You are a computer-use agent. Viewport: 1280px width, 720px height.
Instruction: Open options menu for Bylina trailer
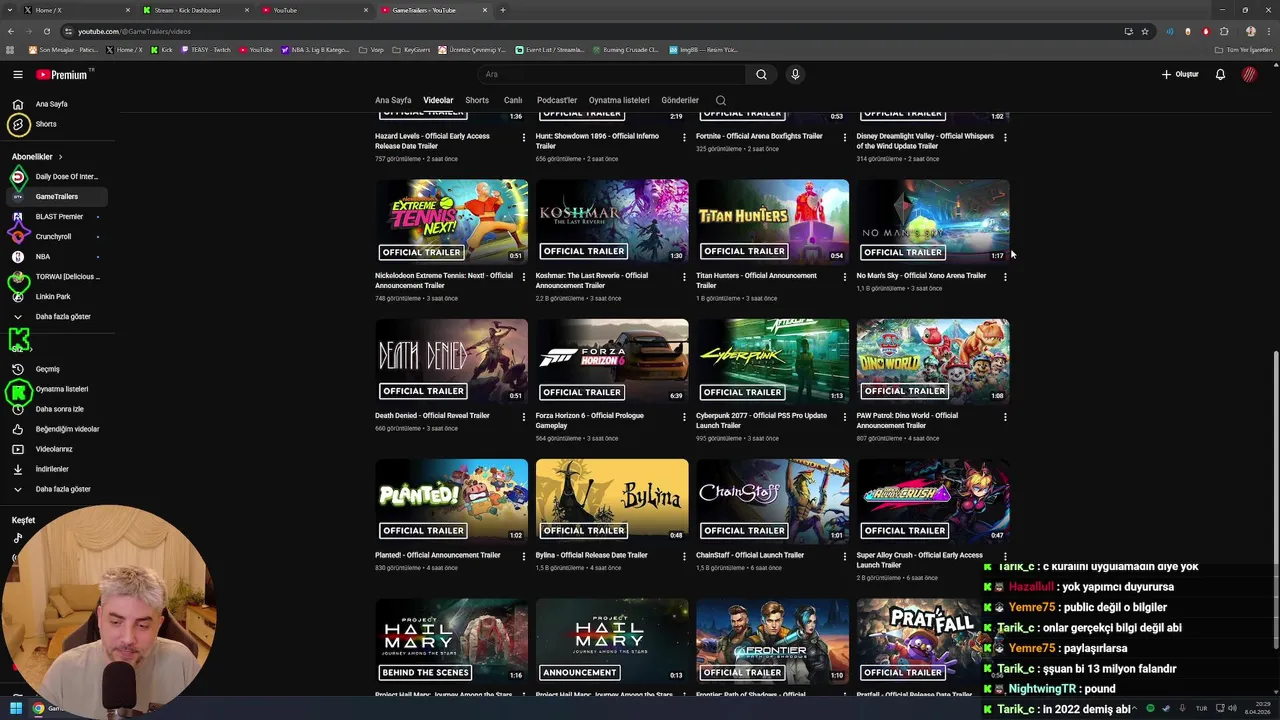(x=684, y=557)
